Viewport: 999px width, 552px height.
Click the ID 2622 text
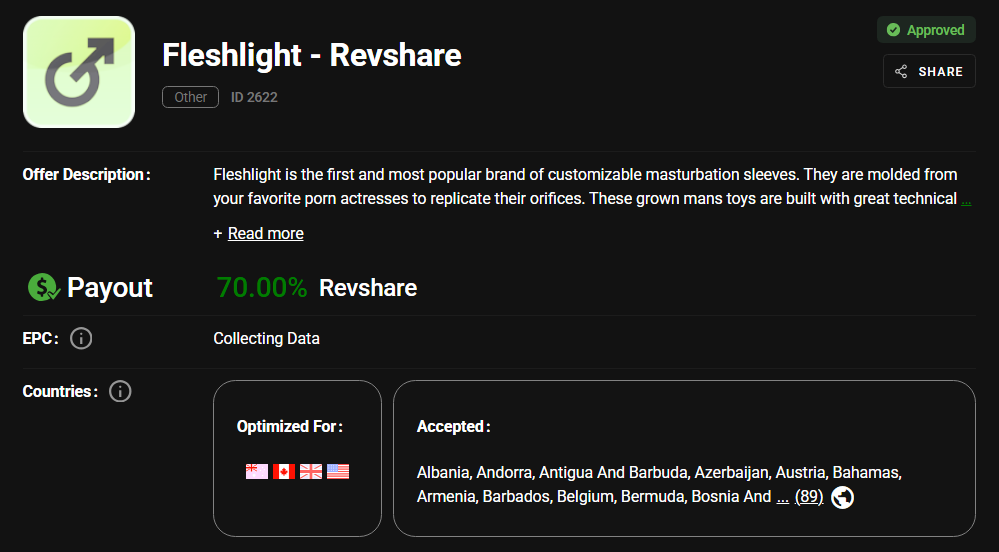[254, 97]
